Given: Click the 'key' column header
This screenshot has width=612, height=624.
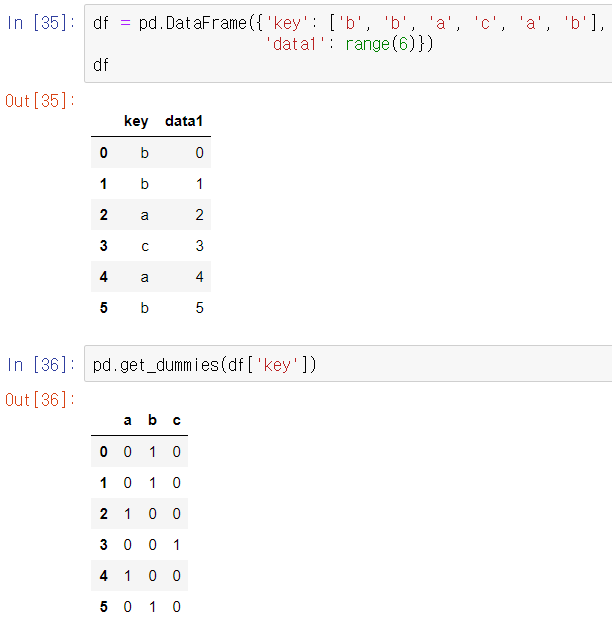Looking at the screenshot, I should coord(136,121).
